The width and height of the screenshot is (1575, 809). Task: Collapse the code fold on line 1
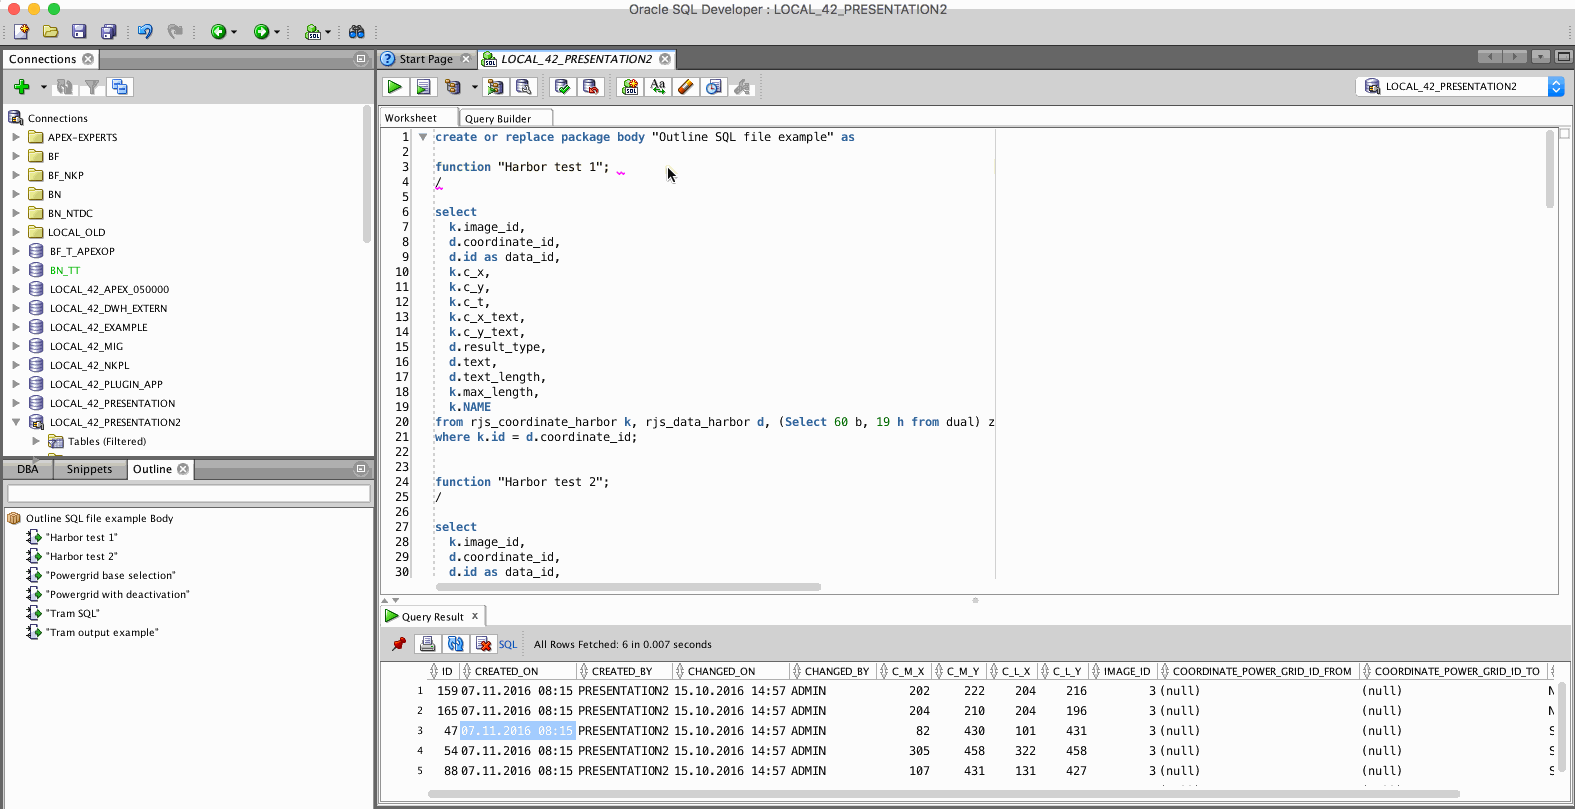pyautogui.click(x=423, y=137)
